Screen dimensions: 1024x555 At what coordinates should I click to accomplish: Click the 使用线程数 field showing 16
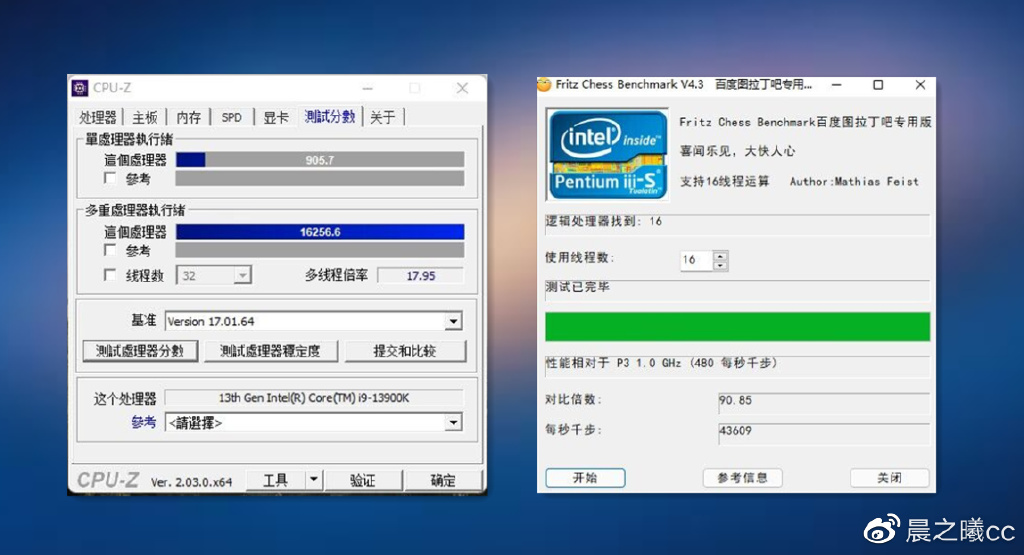pyautogui.click(x=696, y=260)
